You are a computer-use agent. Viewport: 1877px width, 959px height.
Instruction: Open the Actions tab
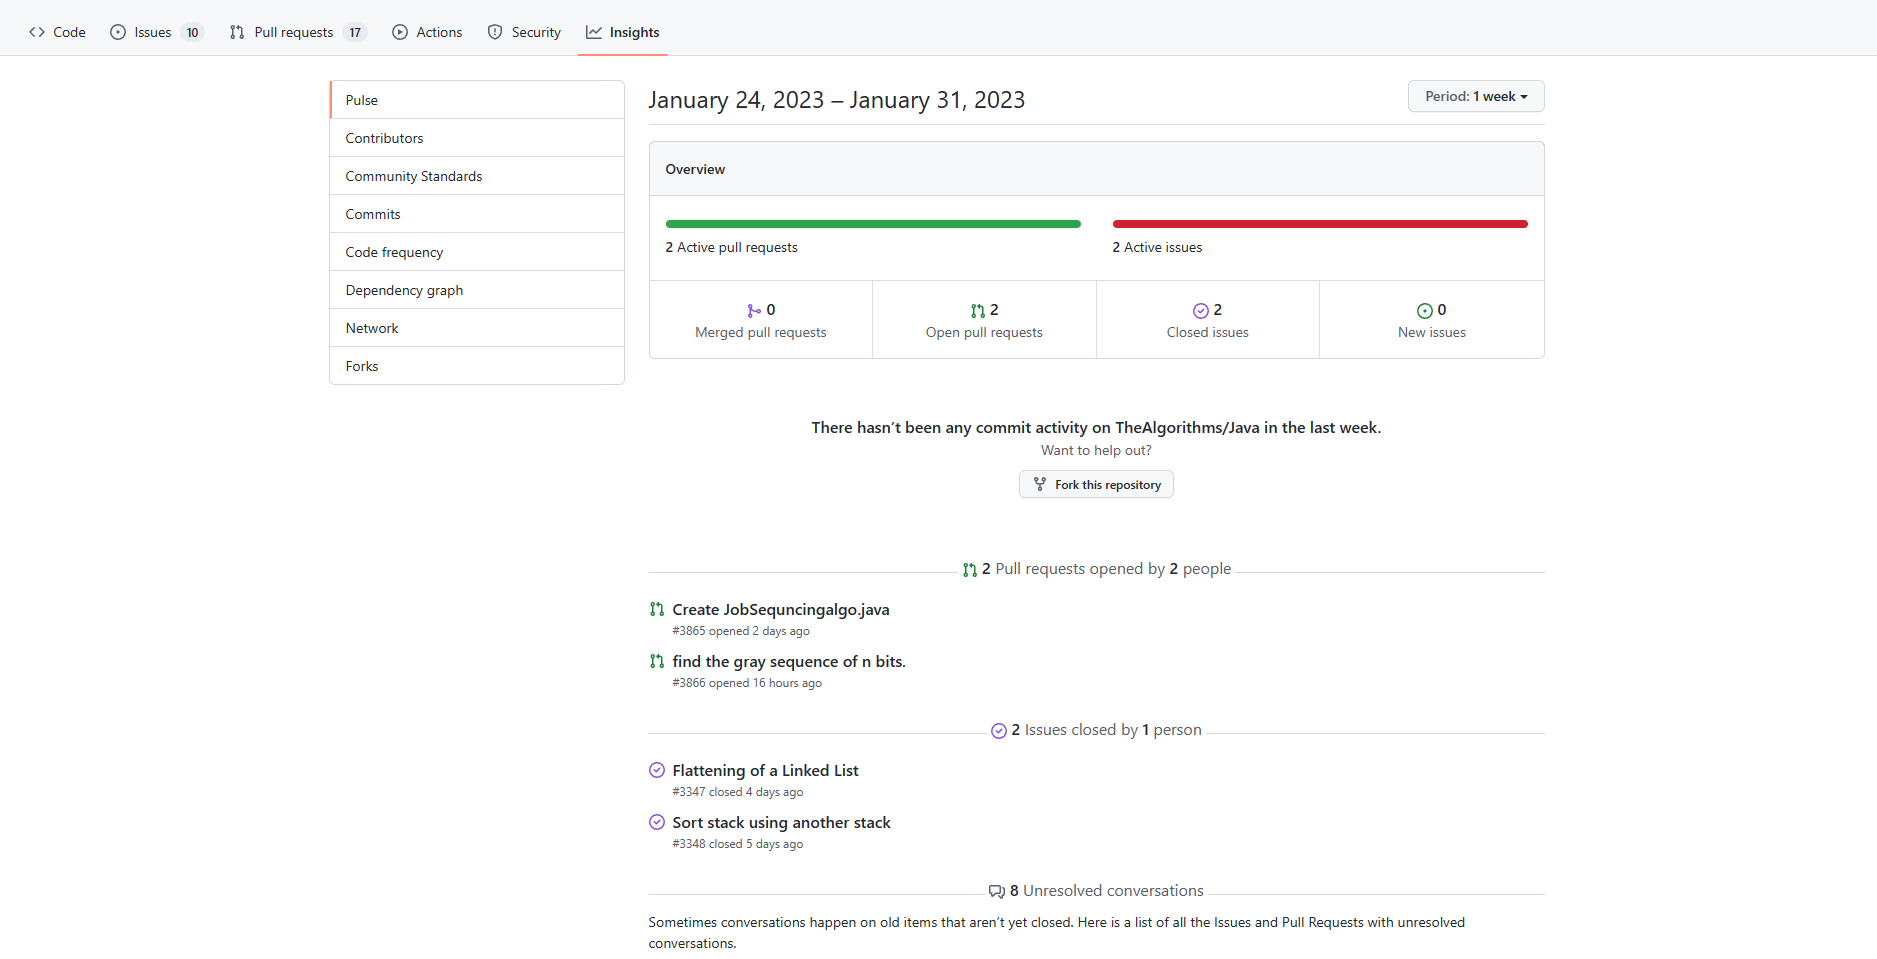[x=427, y=32]
